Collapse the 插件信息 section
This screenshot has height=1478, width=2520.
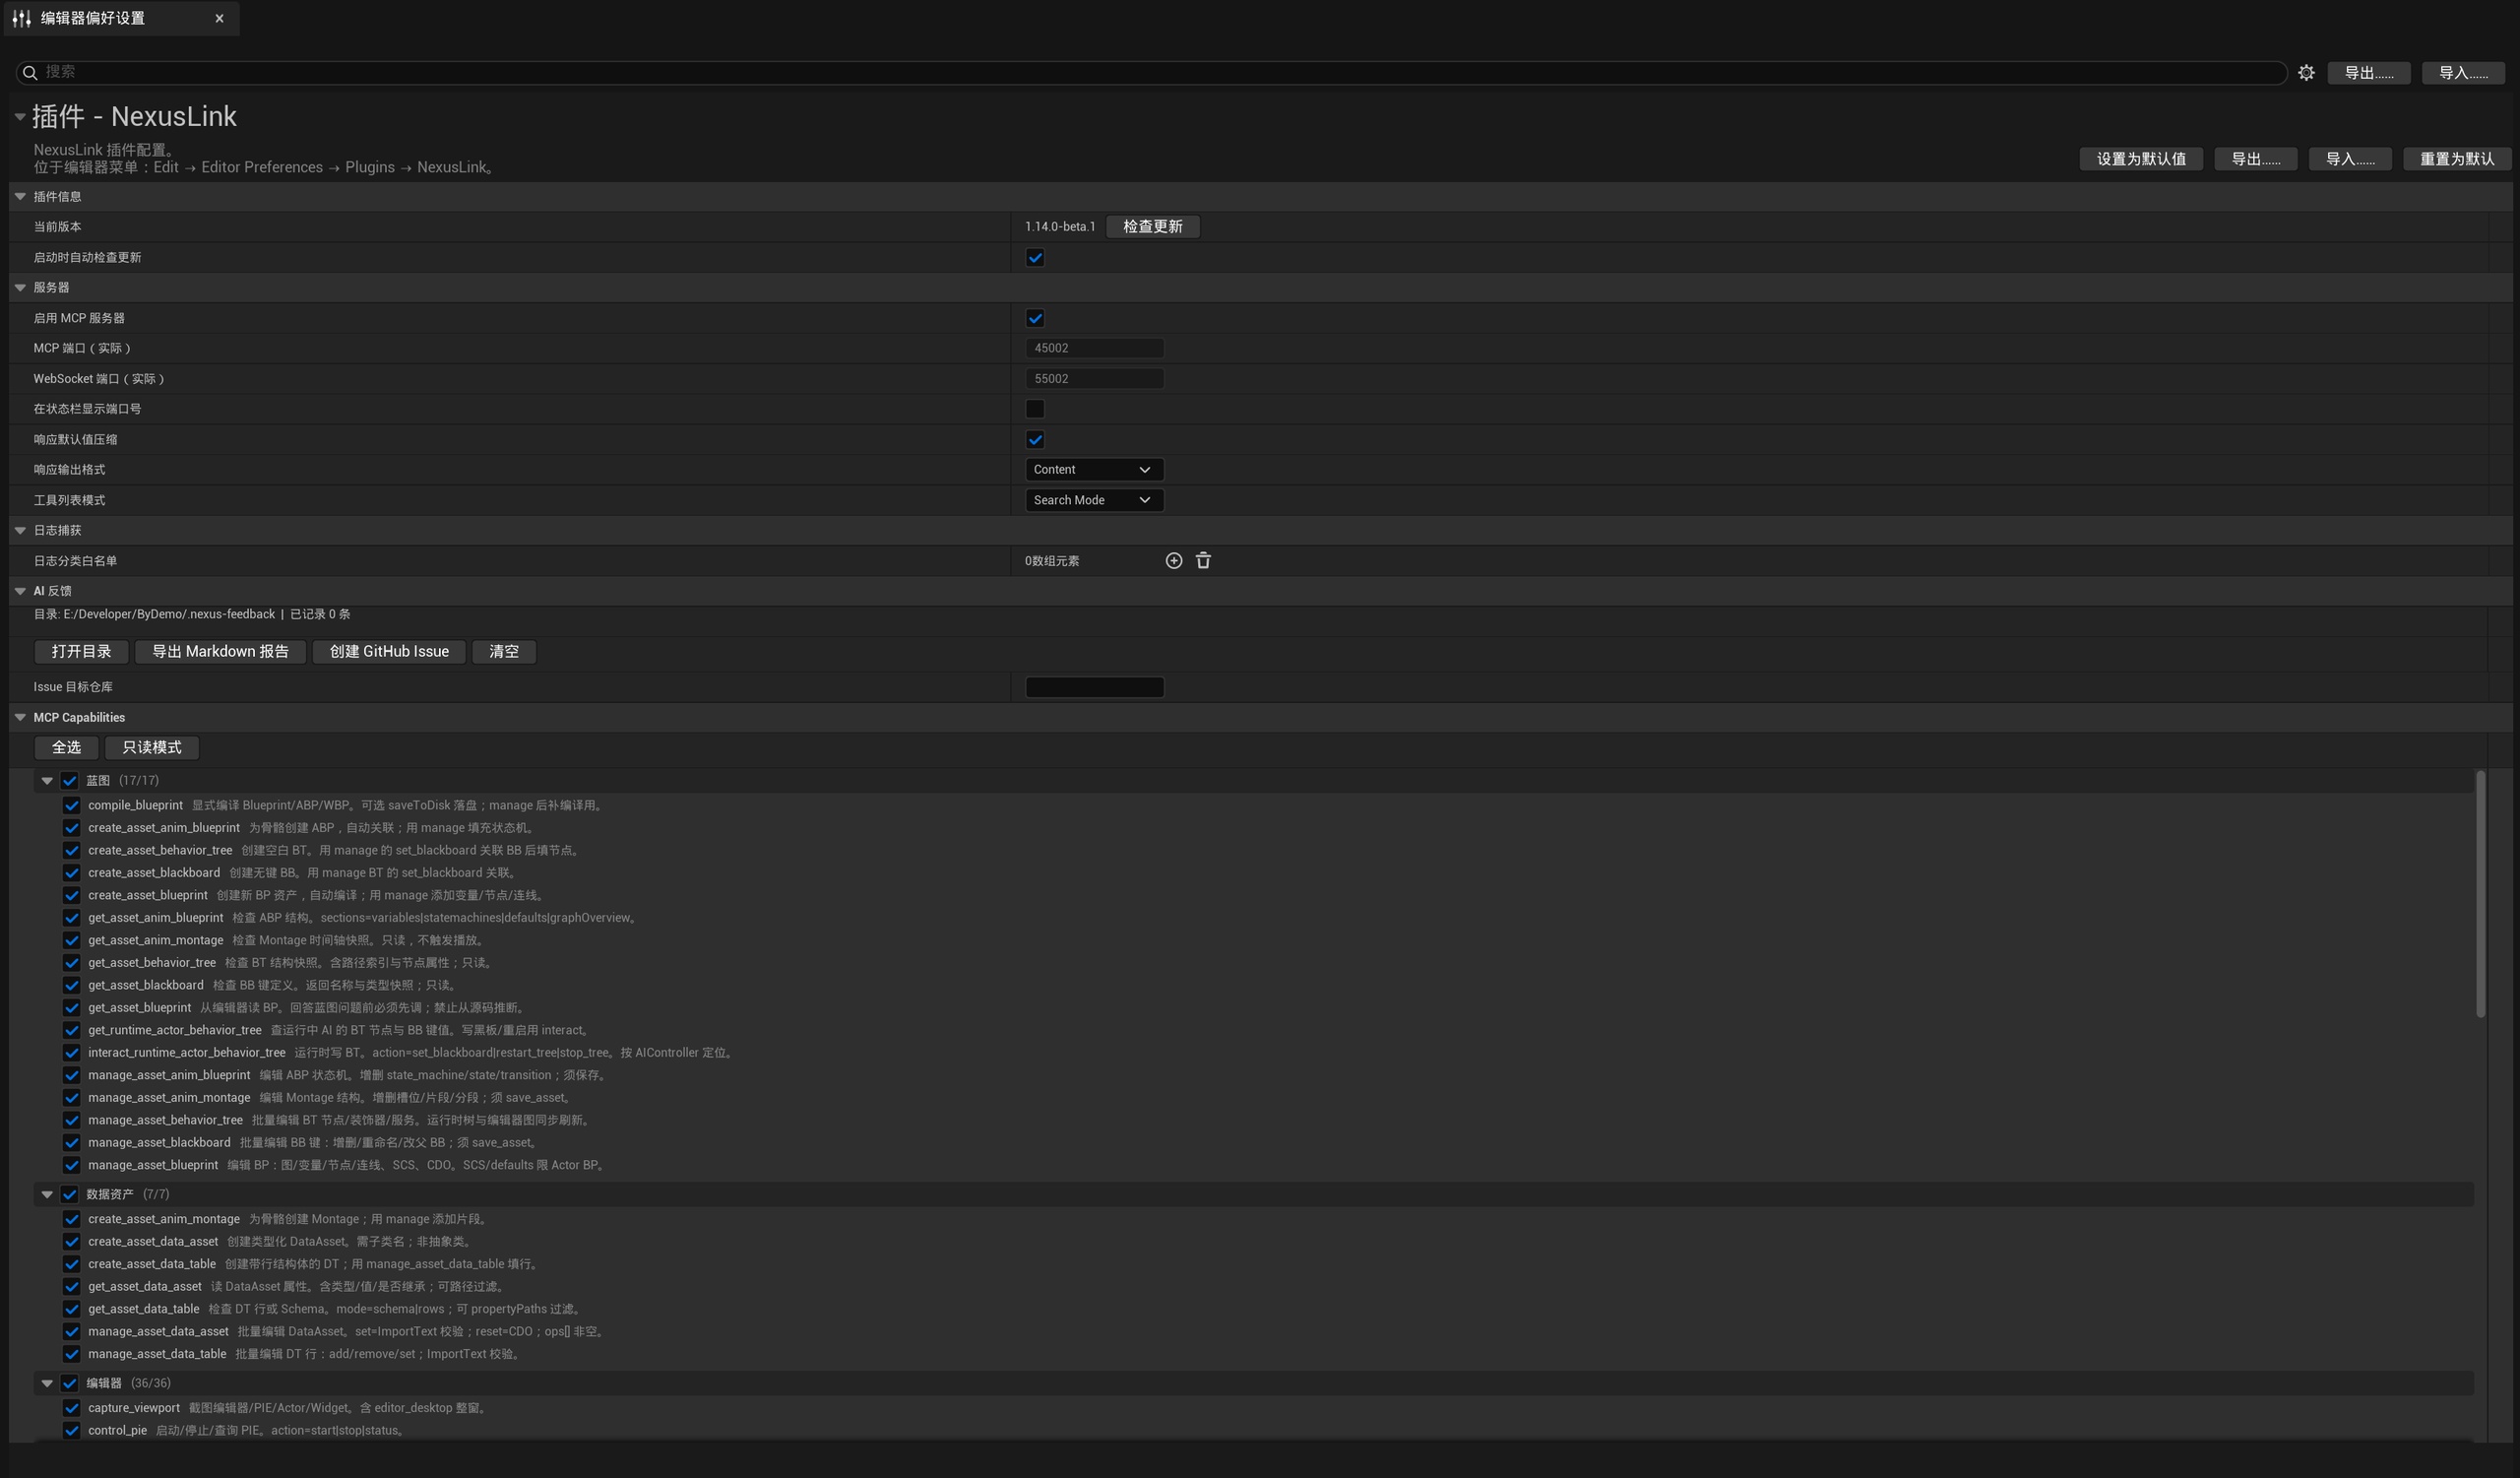pyautogui.click(x=20, y=197)
